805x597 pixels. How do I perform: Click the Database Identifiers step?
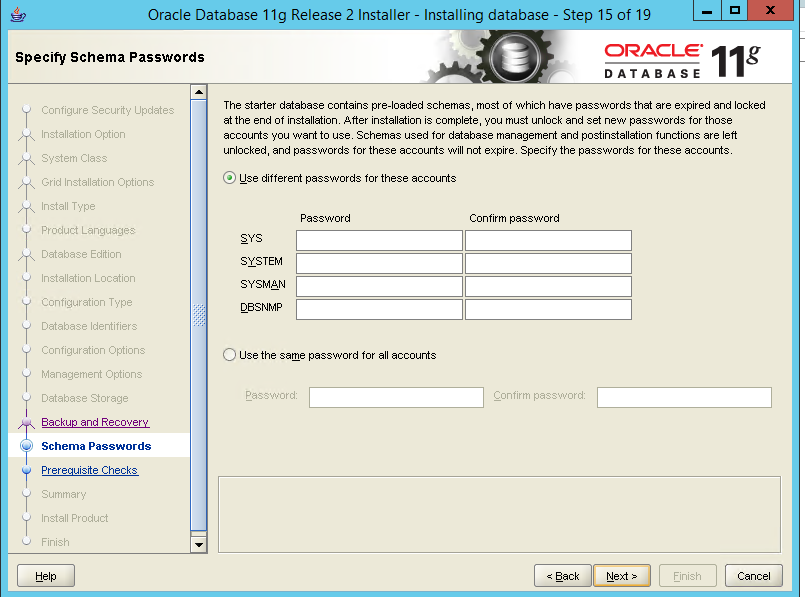(89, 326)
